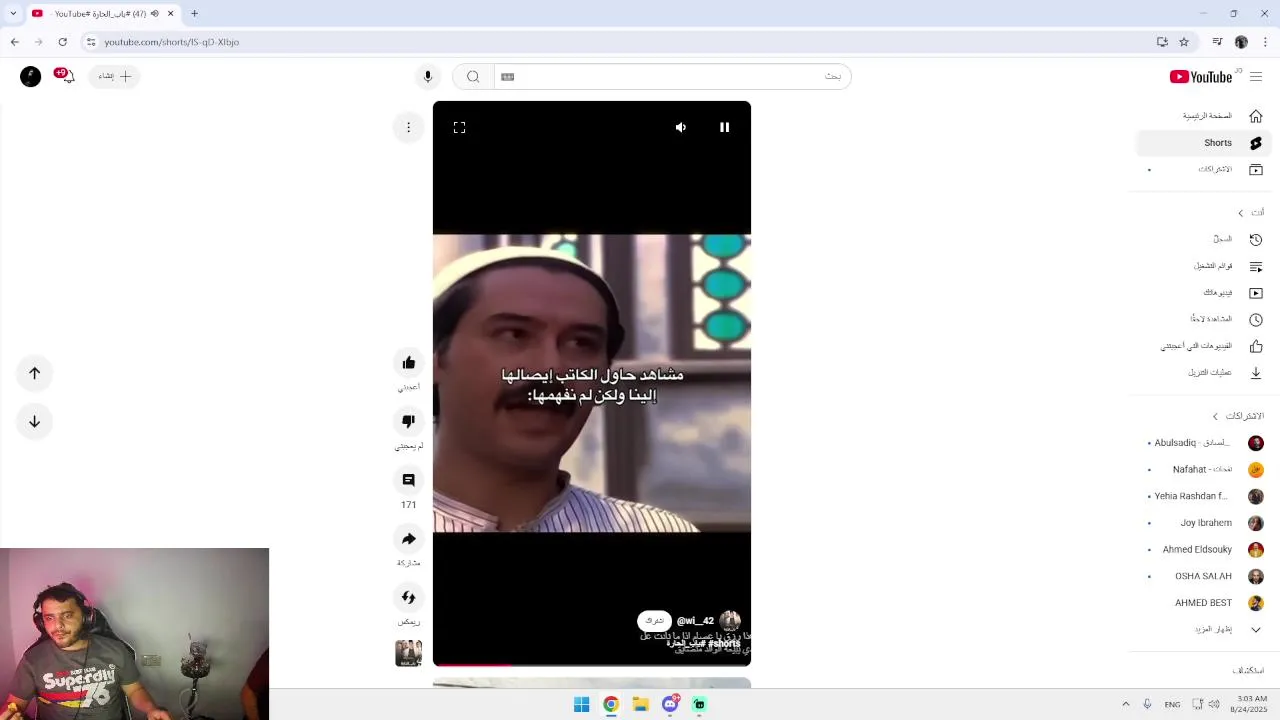
Task: Dislike this Short with thumbs down
Action: [x=408, y=421]
